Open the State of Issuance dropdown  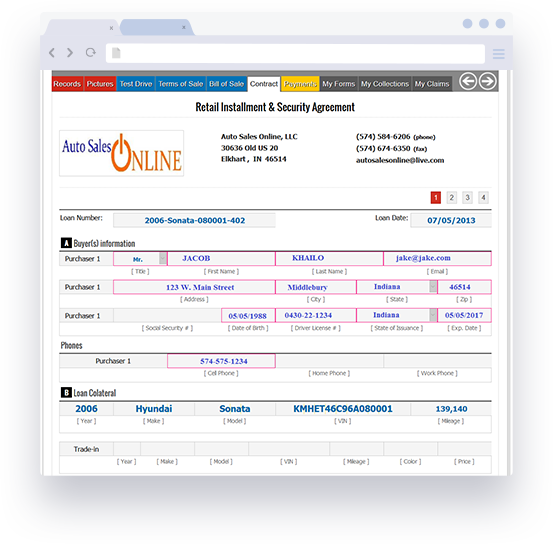point(433,315)
